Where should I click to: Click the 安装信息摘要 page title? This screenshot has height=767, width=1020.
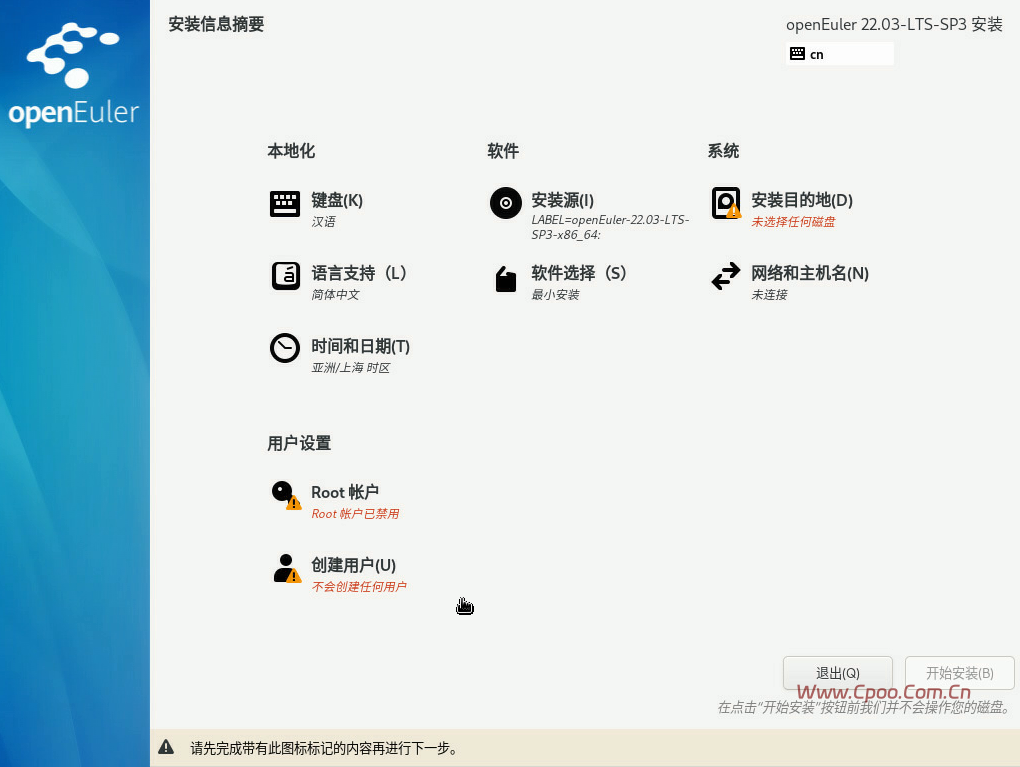click(217, 25)
